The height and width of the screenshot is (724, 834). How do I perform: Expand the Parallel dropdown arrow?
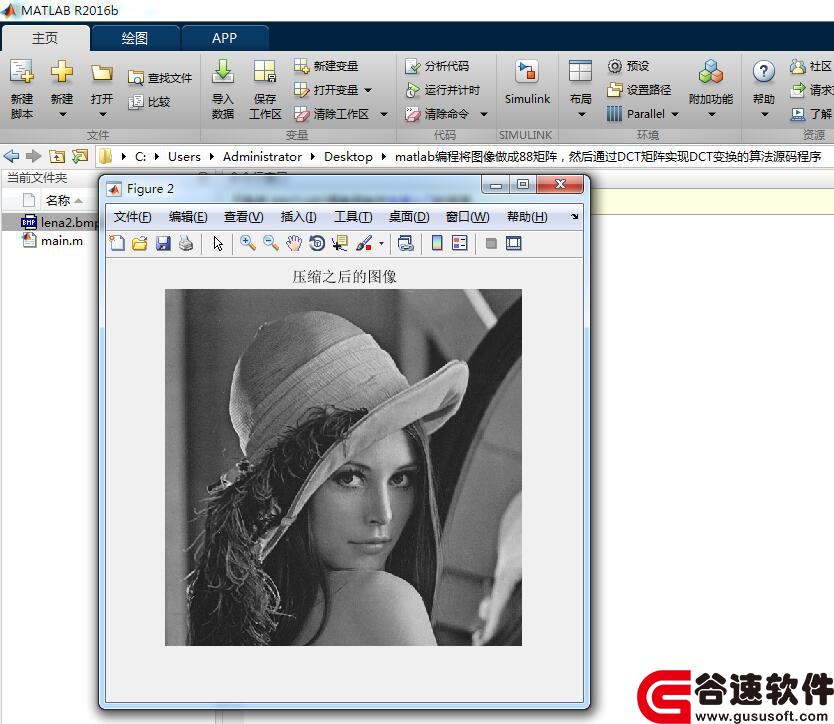674,114
